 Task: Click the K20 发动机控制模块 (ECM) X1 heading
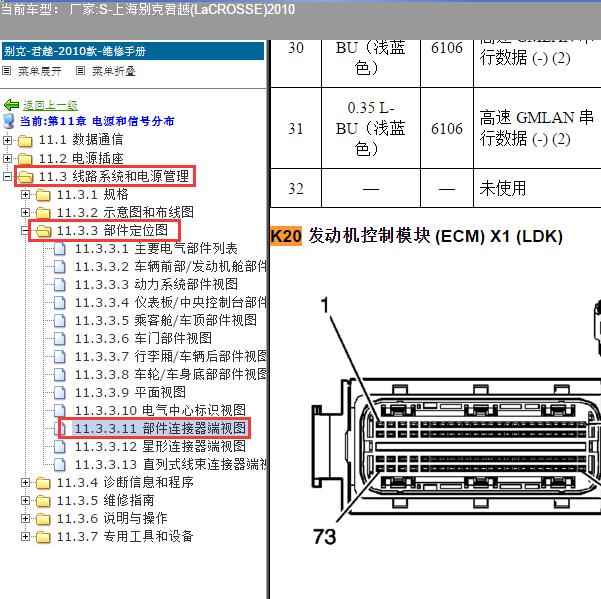pyautogui.click(x=417, y=236)
